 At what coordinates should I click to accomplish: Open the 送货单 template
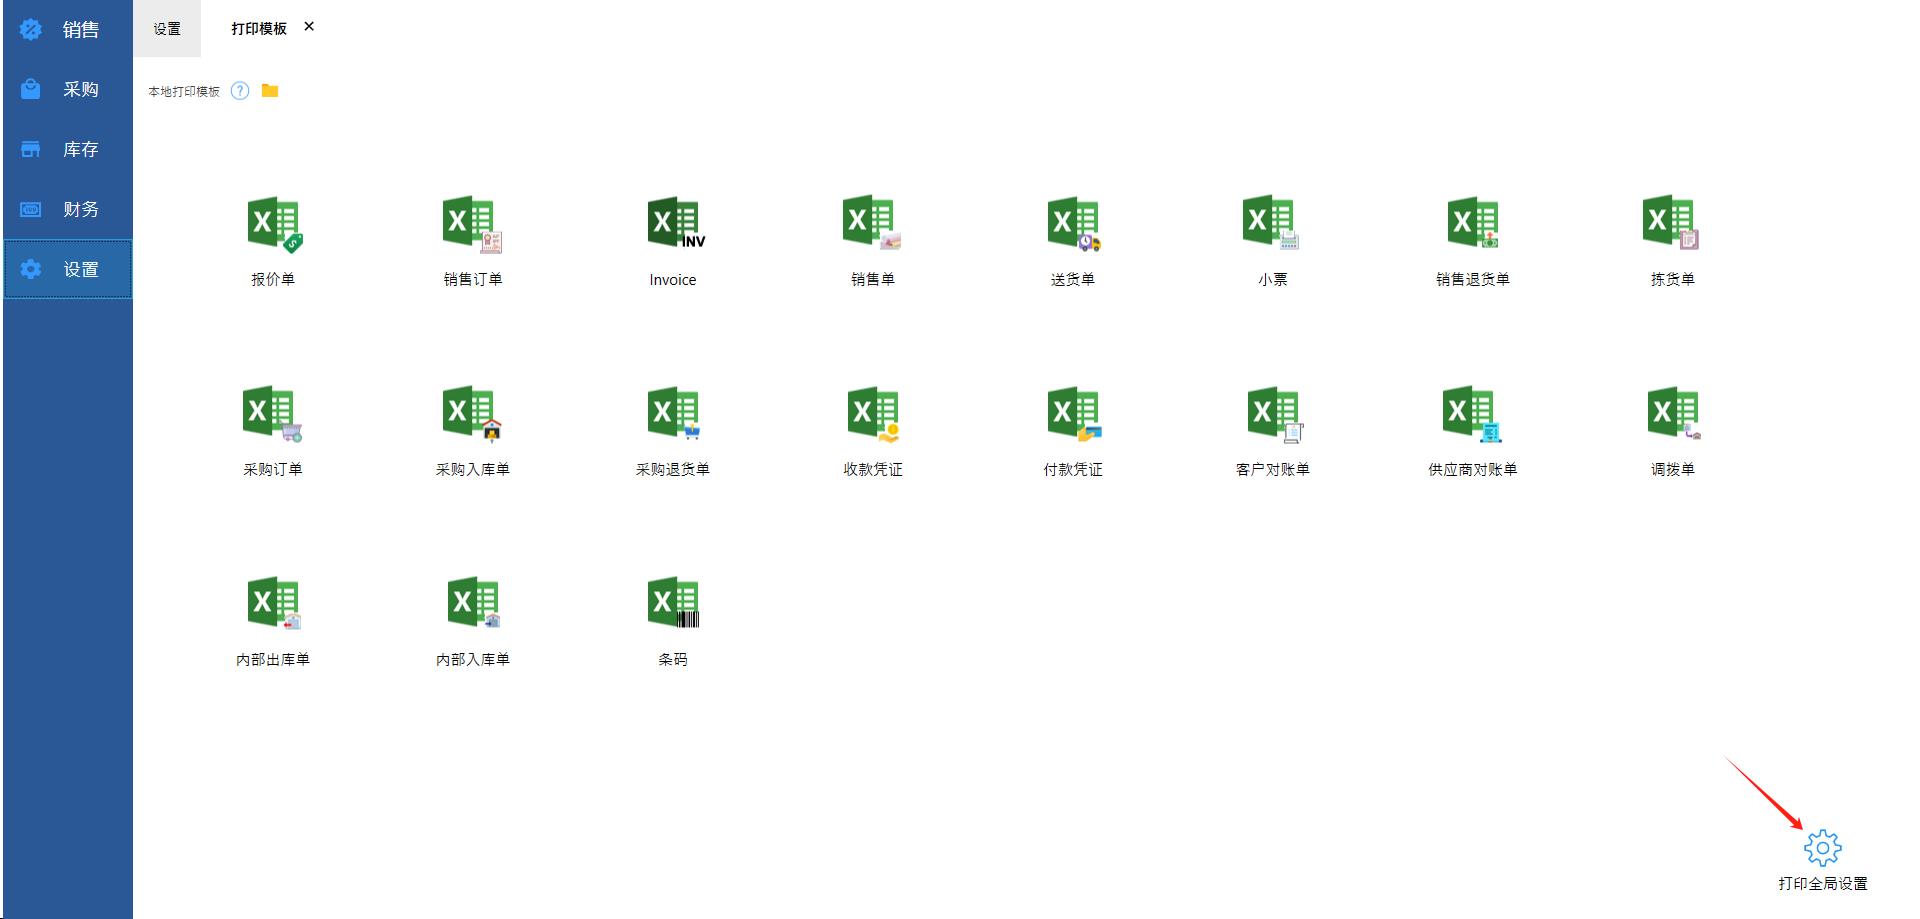click(x=1073, y=225)
